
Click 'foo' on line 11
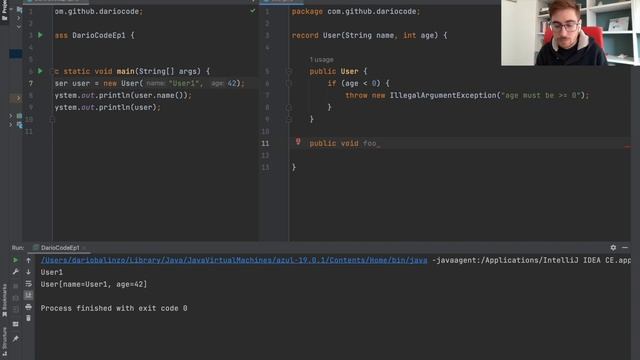click(x=369, y=143)
